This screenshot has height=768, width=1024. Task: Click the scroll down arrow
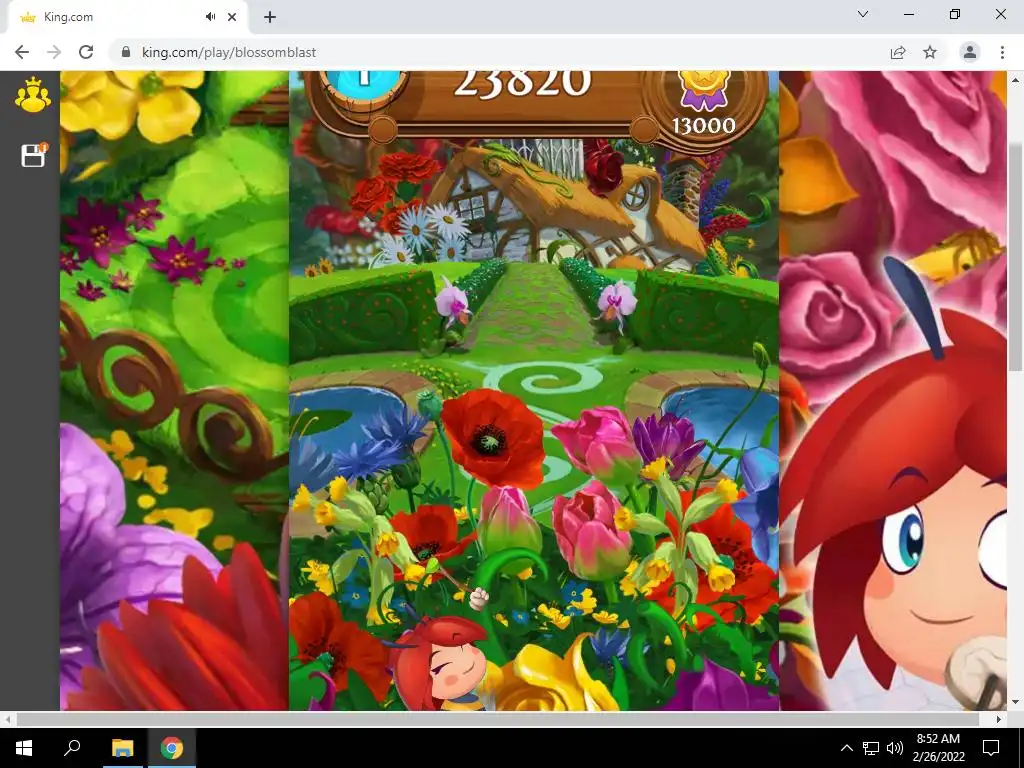click(x=1015, y=703)
